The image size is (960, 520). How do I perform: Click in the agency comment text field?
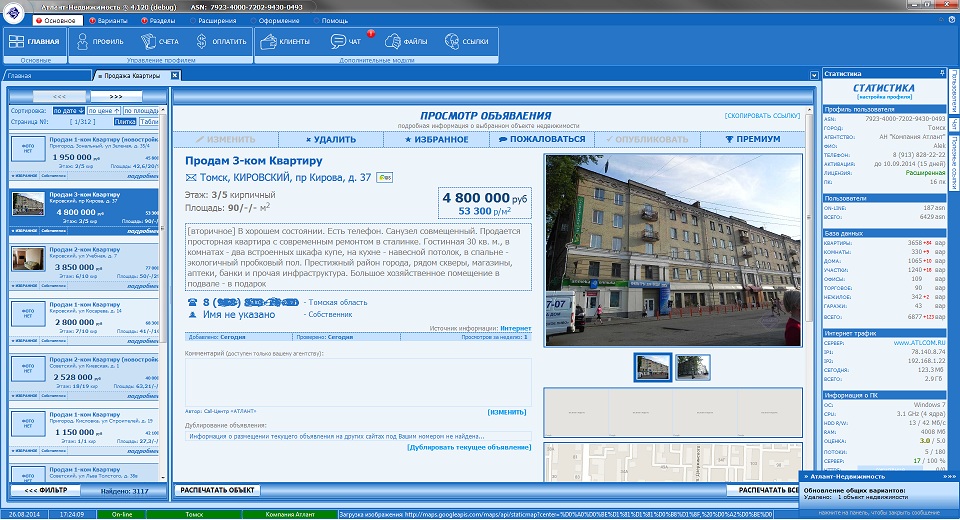point(358,383)
